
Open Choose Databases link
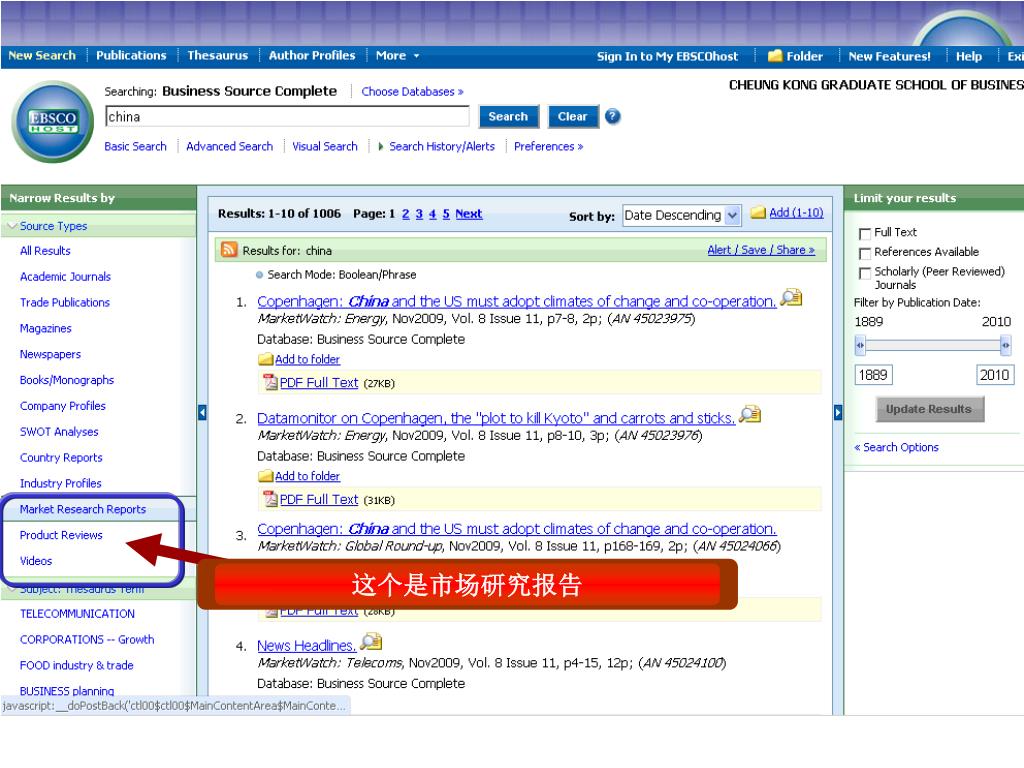pyautogui.click(x=412, y=91)
